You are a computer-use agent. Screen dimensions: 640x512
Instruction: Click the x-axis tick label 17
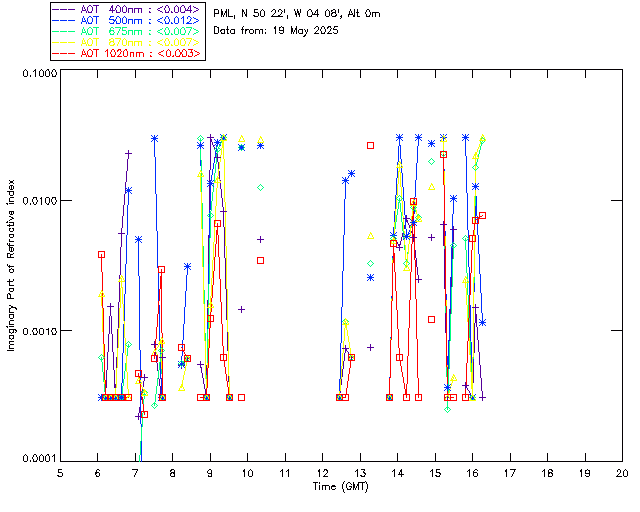(510, 473)
